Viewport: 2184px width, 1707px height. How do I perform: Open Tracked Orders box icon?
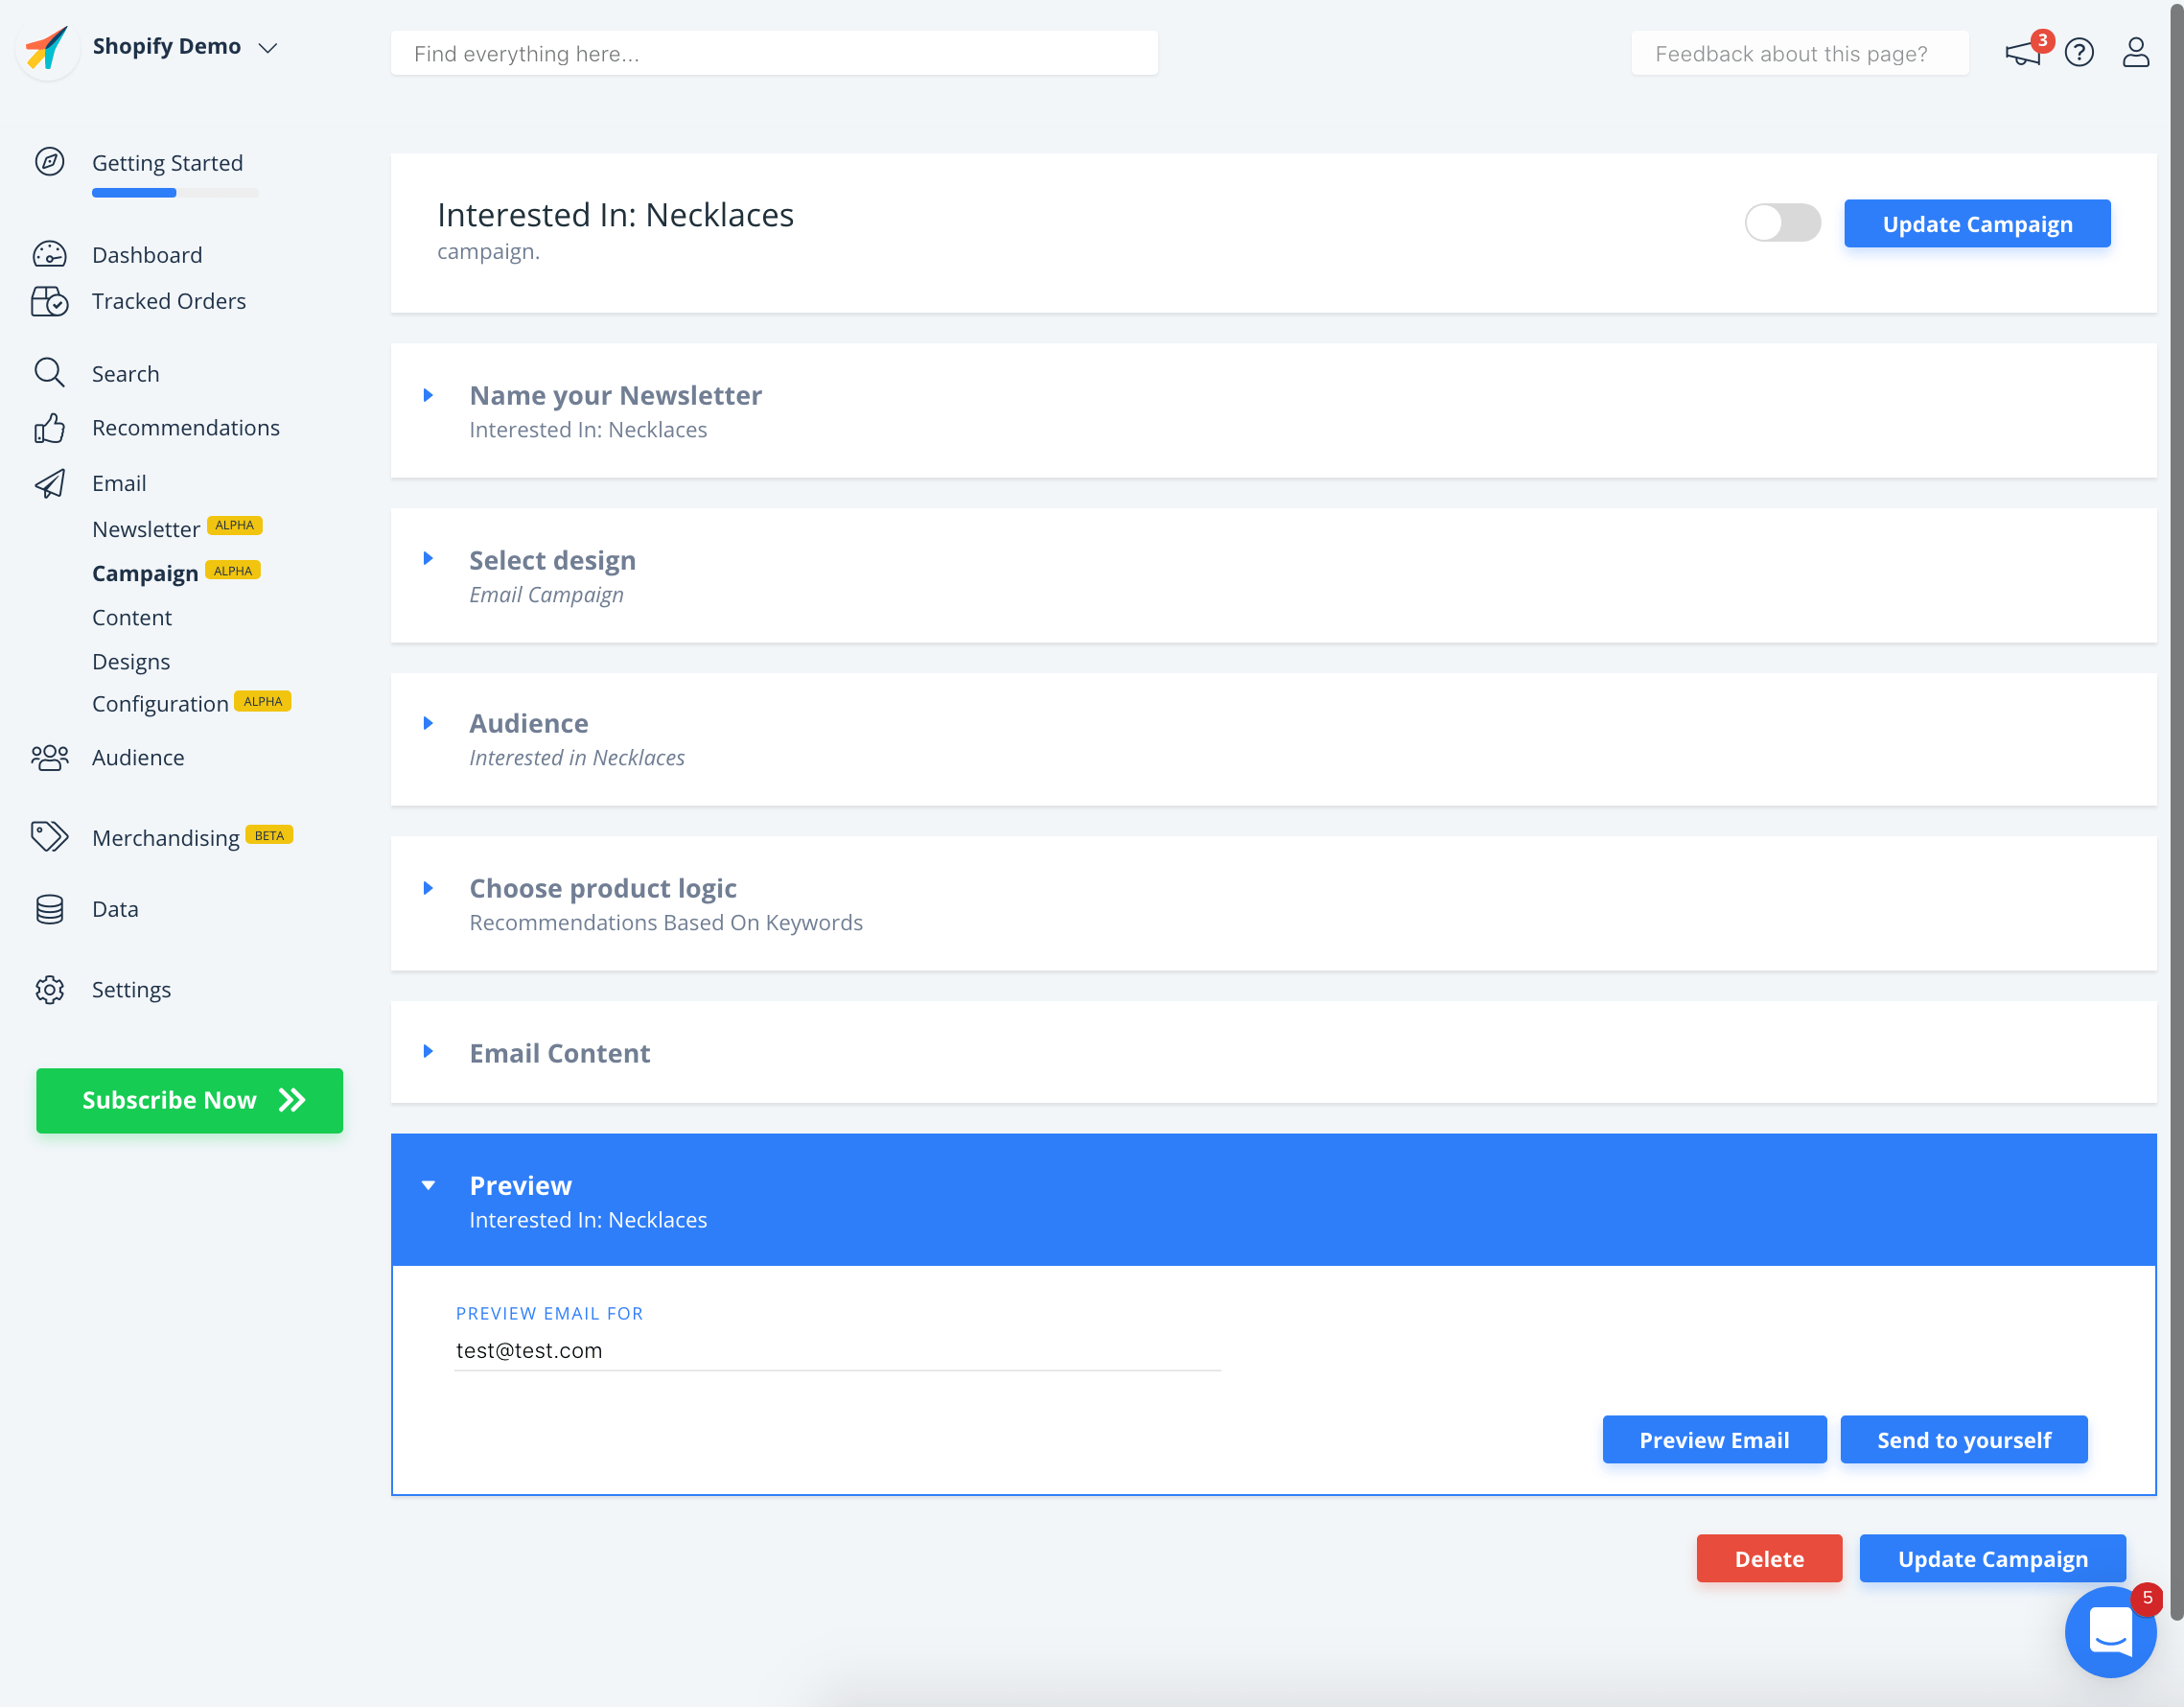click(49, 301)
